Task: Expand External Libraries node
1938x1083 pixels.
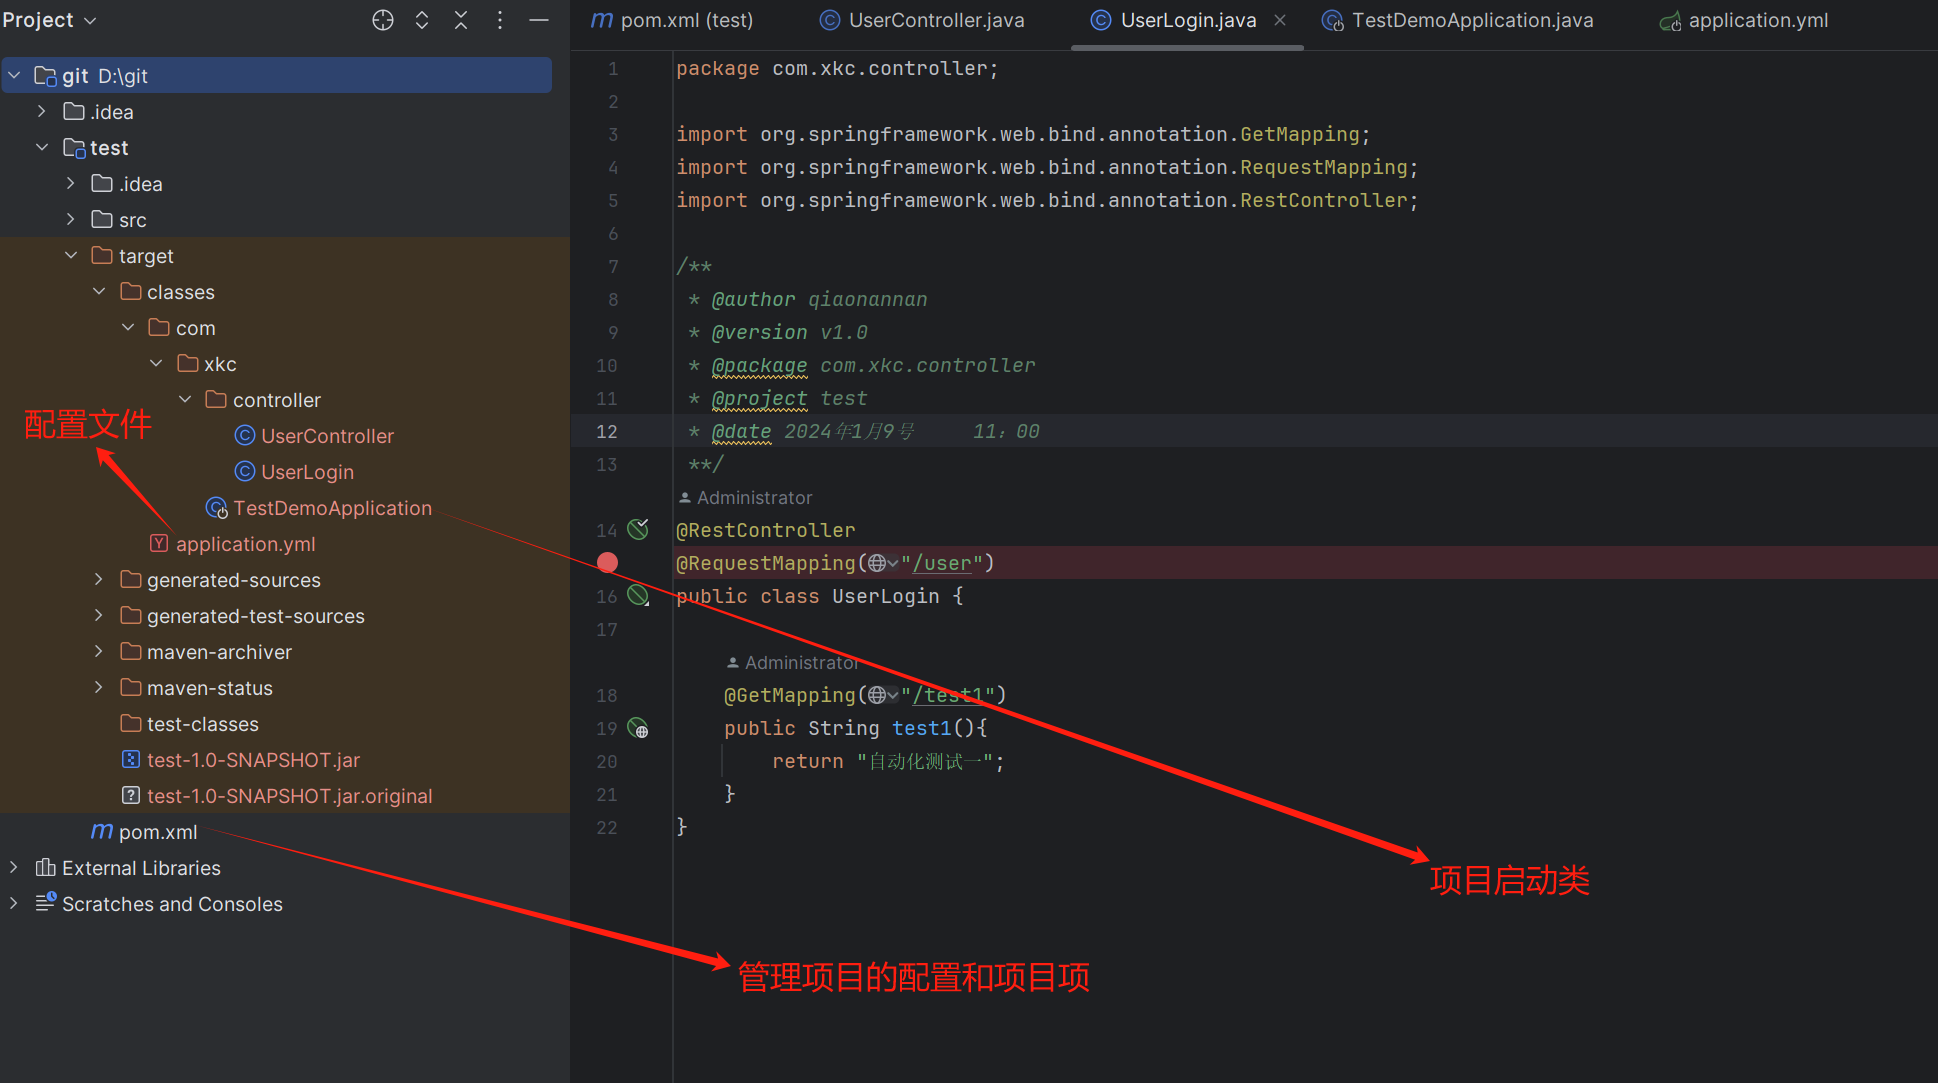Action: [x=14, y=868]
